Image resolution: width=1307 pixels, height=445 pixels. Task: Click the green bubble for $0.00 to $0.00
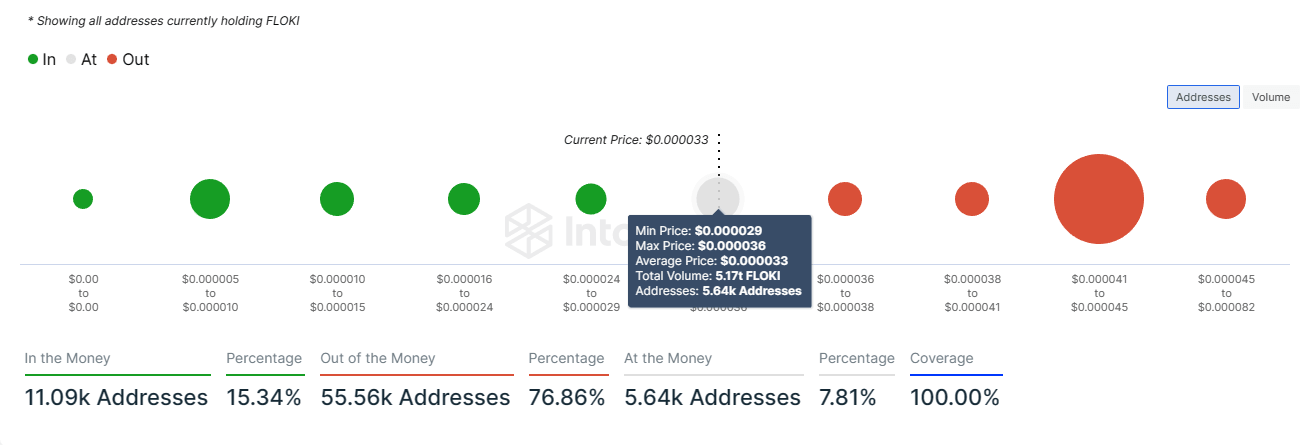(x=83, y=199)
